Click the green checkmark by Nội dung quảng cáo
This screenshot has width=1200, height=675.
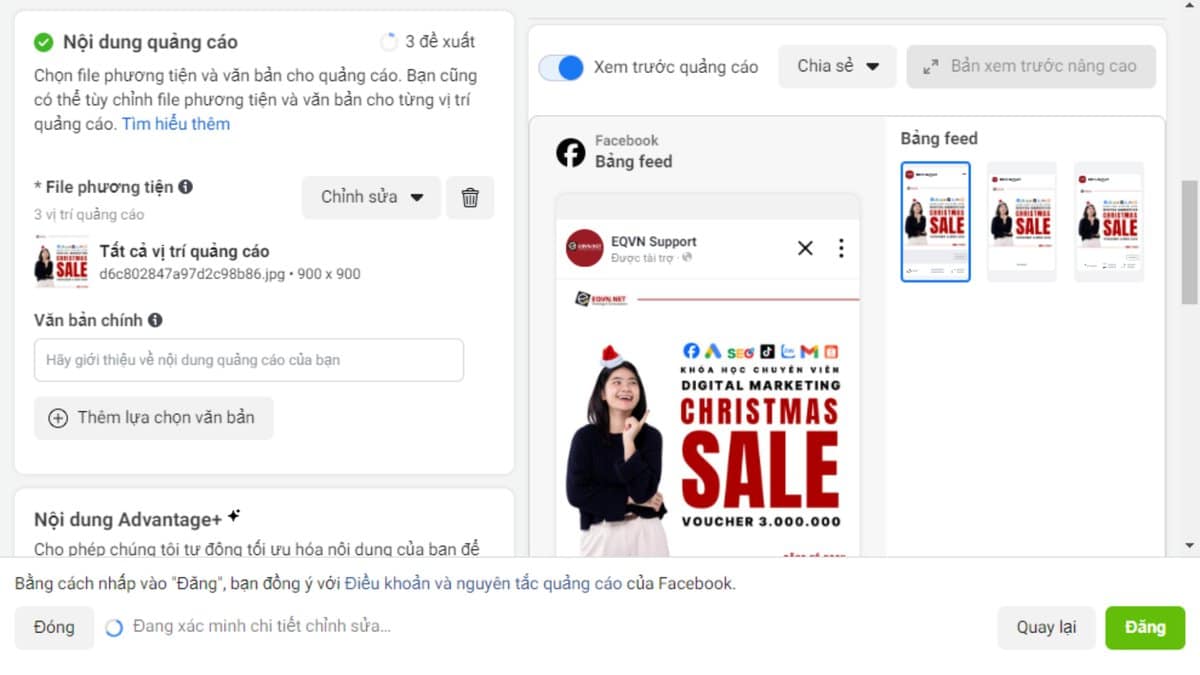pyautogui.click(x=44, y=42)
